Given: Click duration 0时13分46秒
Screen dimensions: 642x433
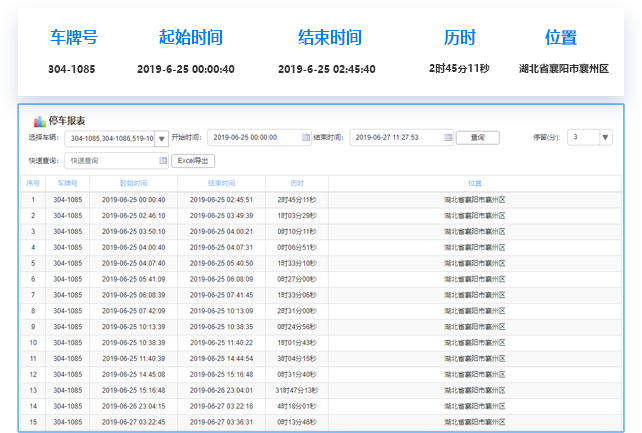Looking at the screenshot, I should tap(297, 422).
